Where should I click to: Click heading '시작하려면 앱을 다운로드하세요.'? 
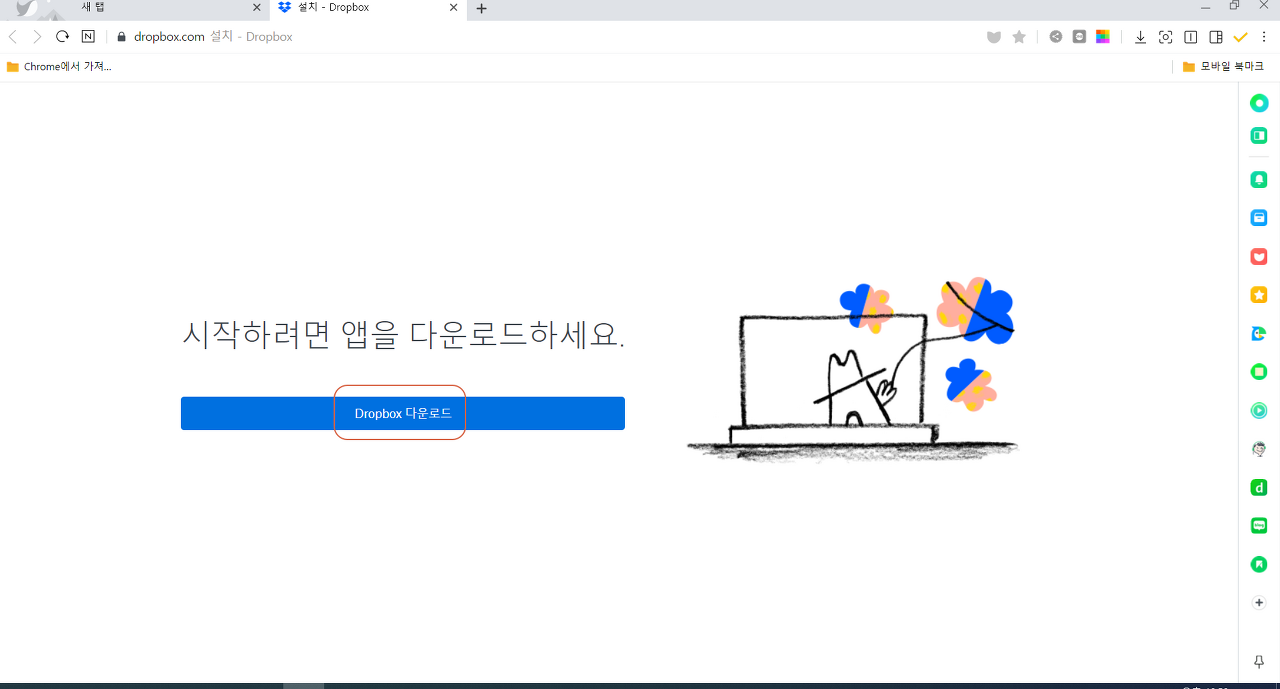coord(403,335)
